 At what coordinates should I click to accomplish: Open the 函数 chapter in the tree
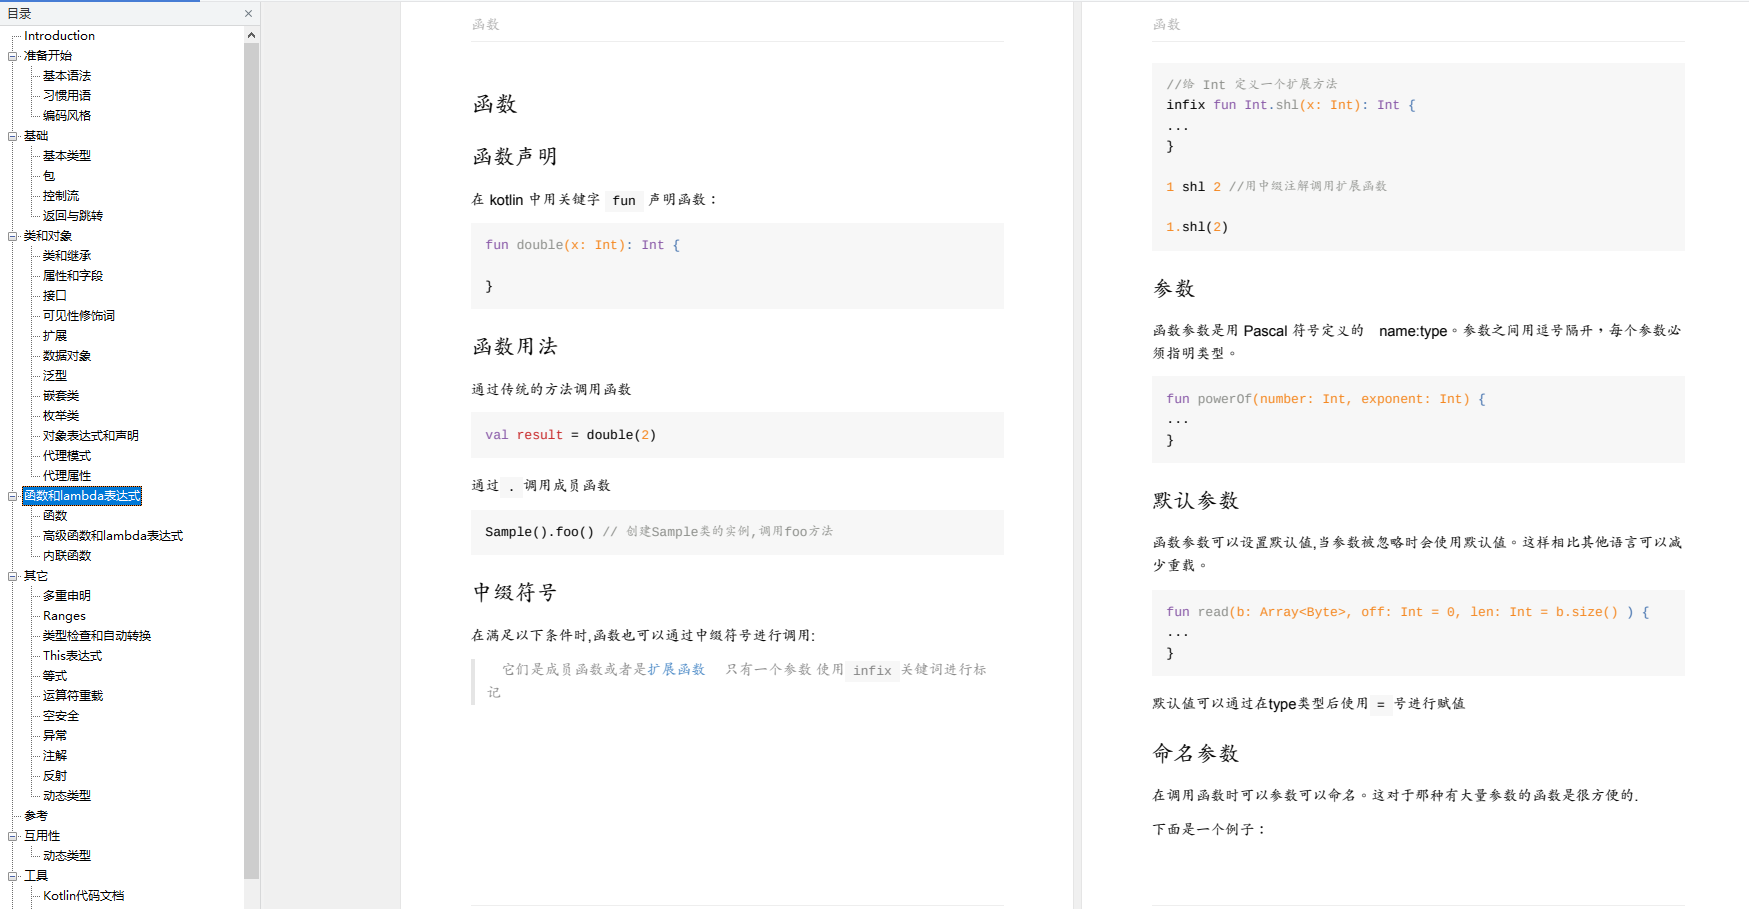click(55, 516)
